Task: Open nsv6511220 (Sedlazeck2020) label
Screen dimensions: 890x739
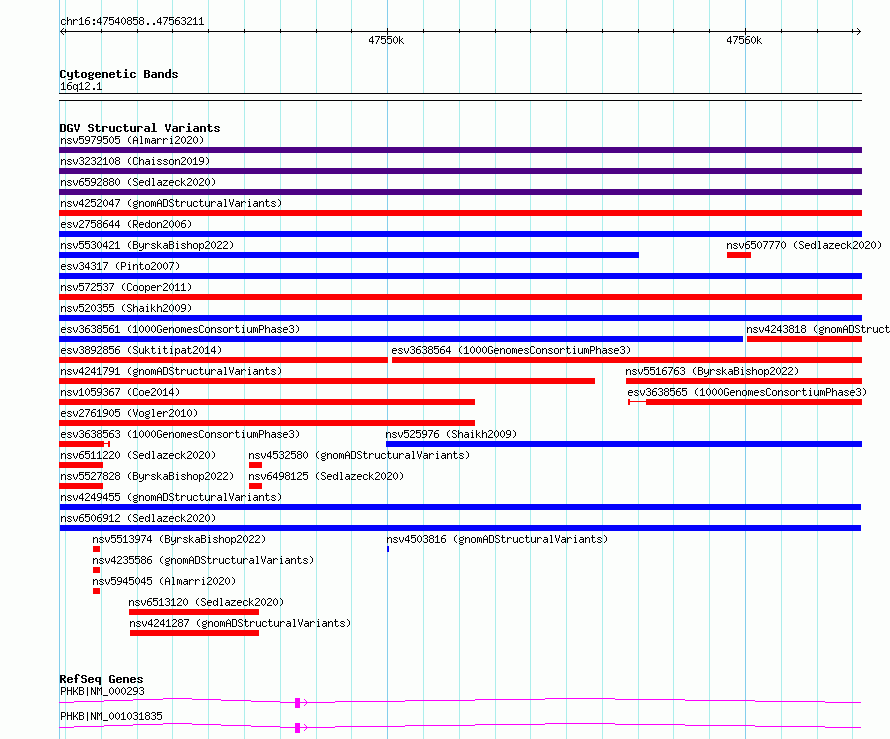Action: (x=138, y=455)
